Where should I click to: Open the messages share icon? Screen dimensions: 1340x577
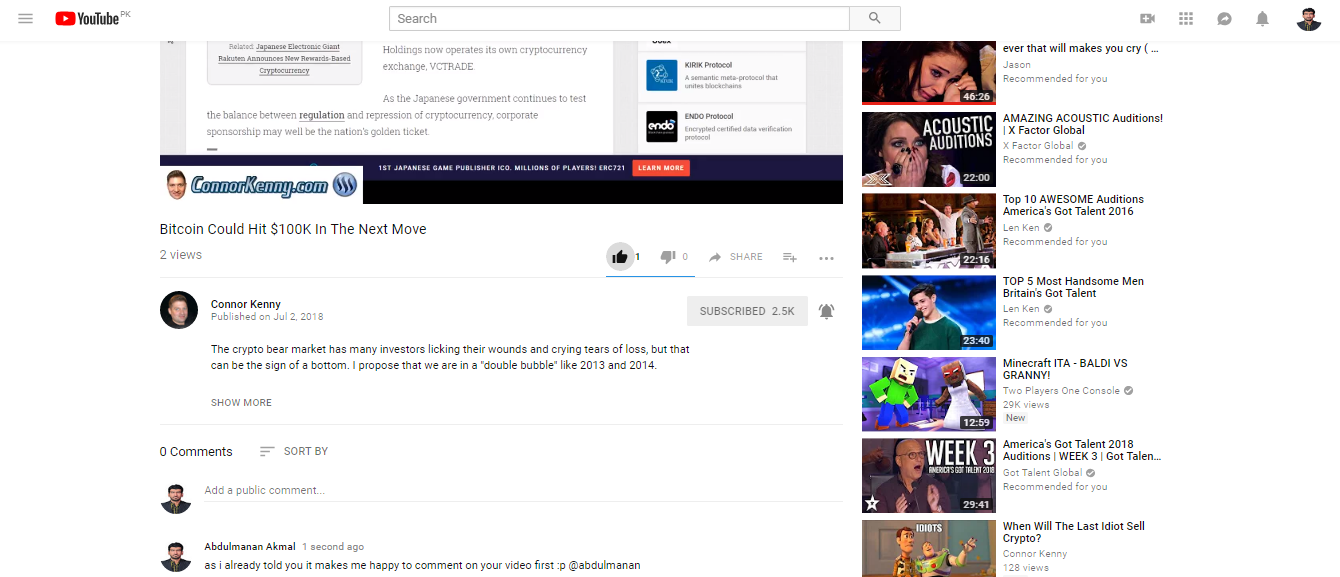(x=1224, y=19)
